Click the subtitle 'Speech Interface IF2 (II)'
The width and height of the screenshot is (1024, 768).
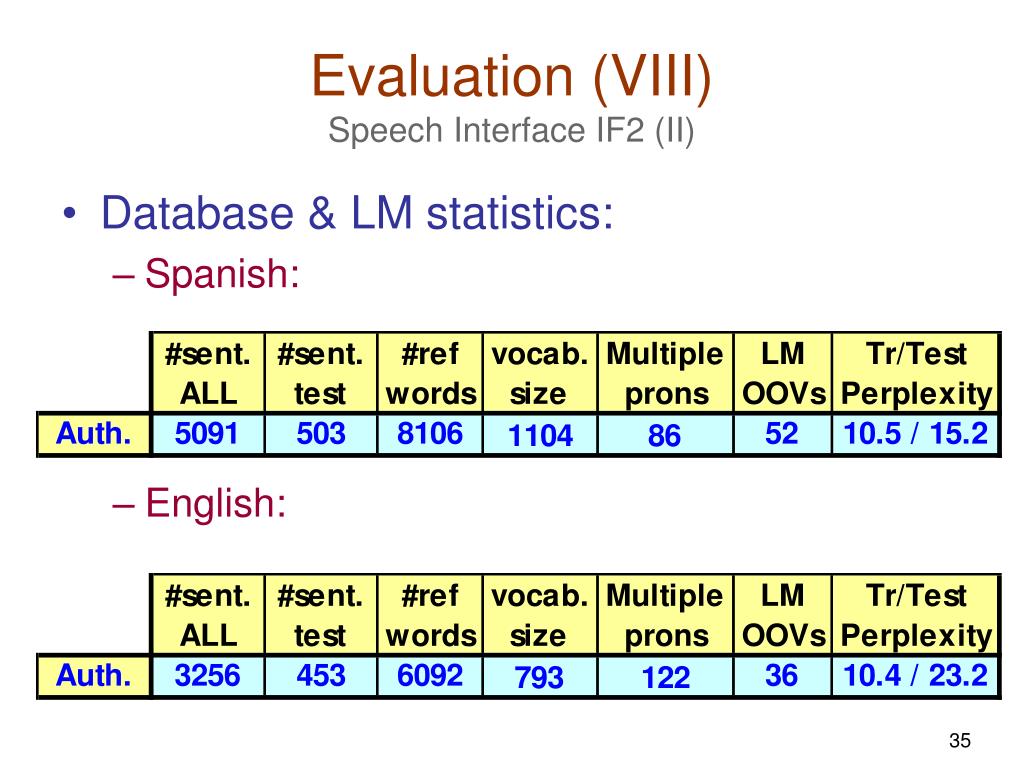(x=511, y=130)
